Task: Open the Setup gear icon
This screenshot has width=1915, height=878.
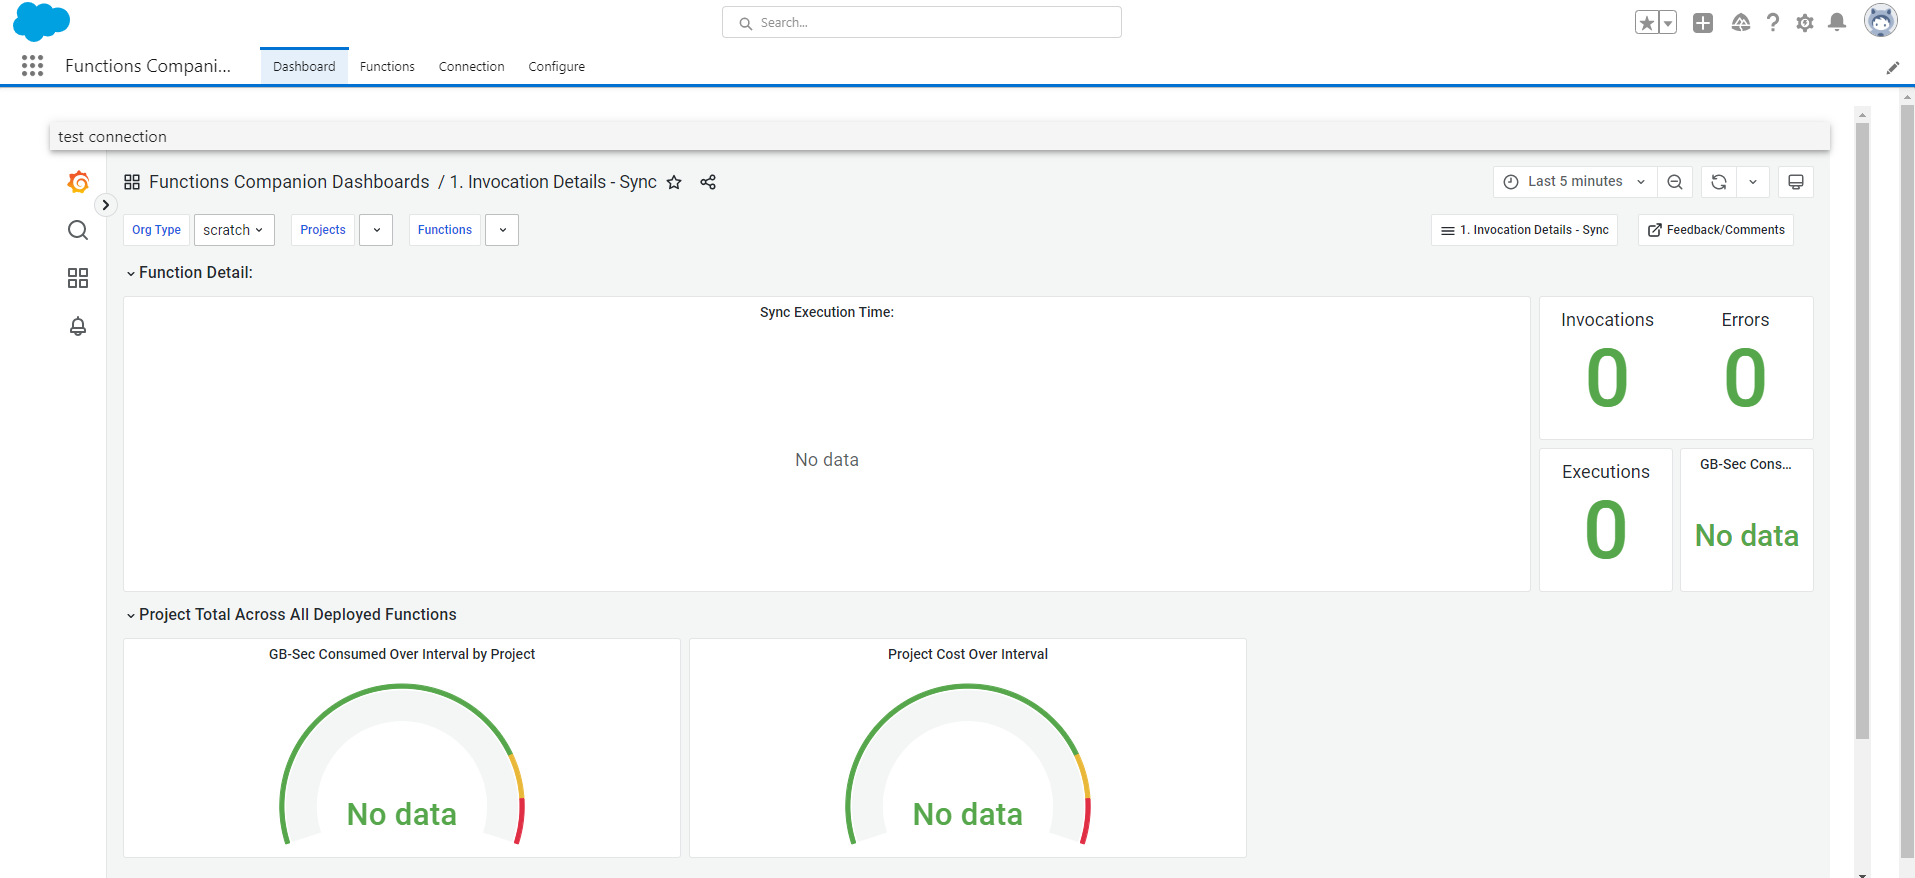Action: 1805,22
